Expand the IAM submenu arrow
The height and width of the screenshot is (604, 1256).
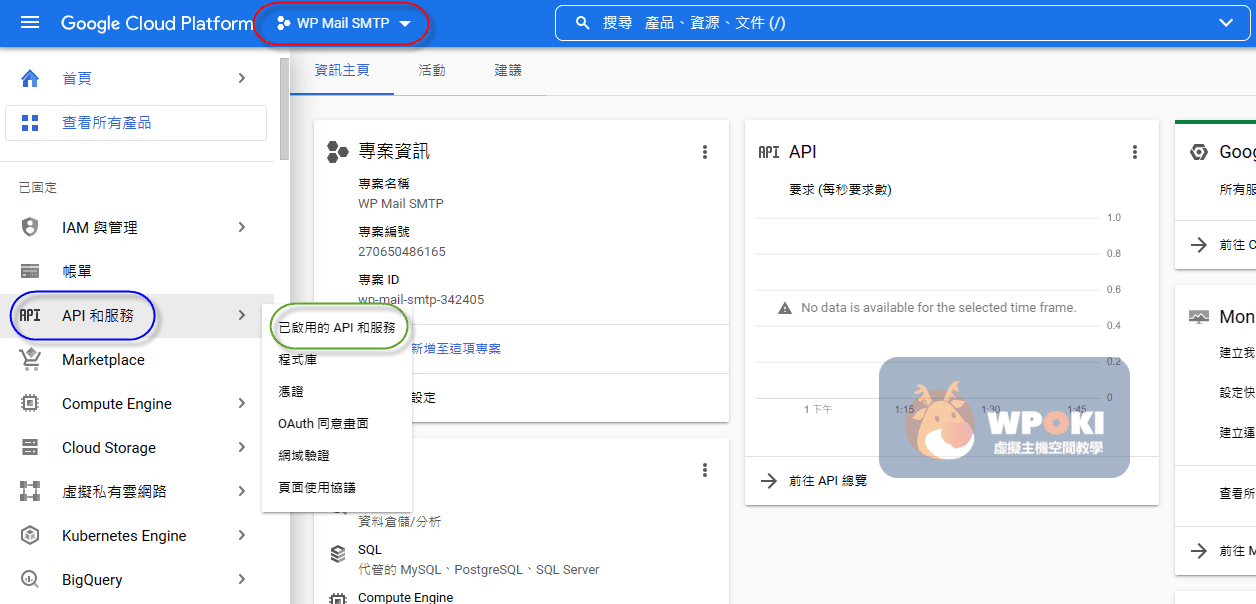[x=242, y=227]
